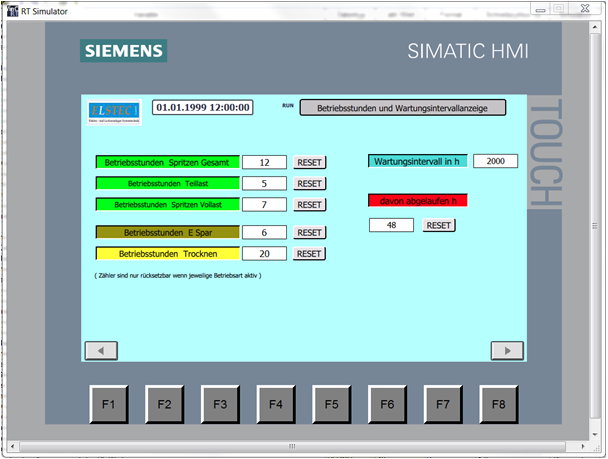
Task: Select the abgelaufen hours field showing 48
Action: point(391,225)
